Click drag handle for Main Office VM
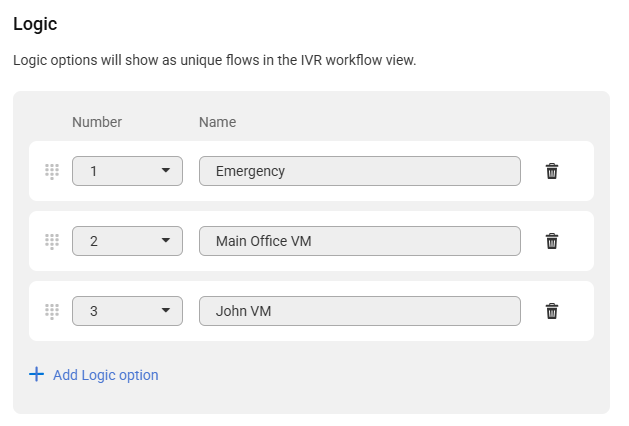 pyautogui.click(x=52, y=241)
